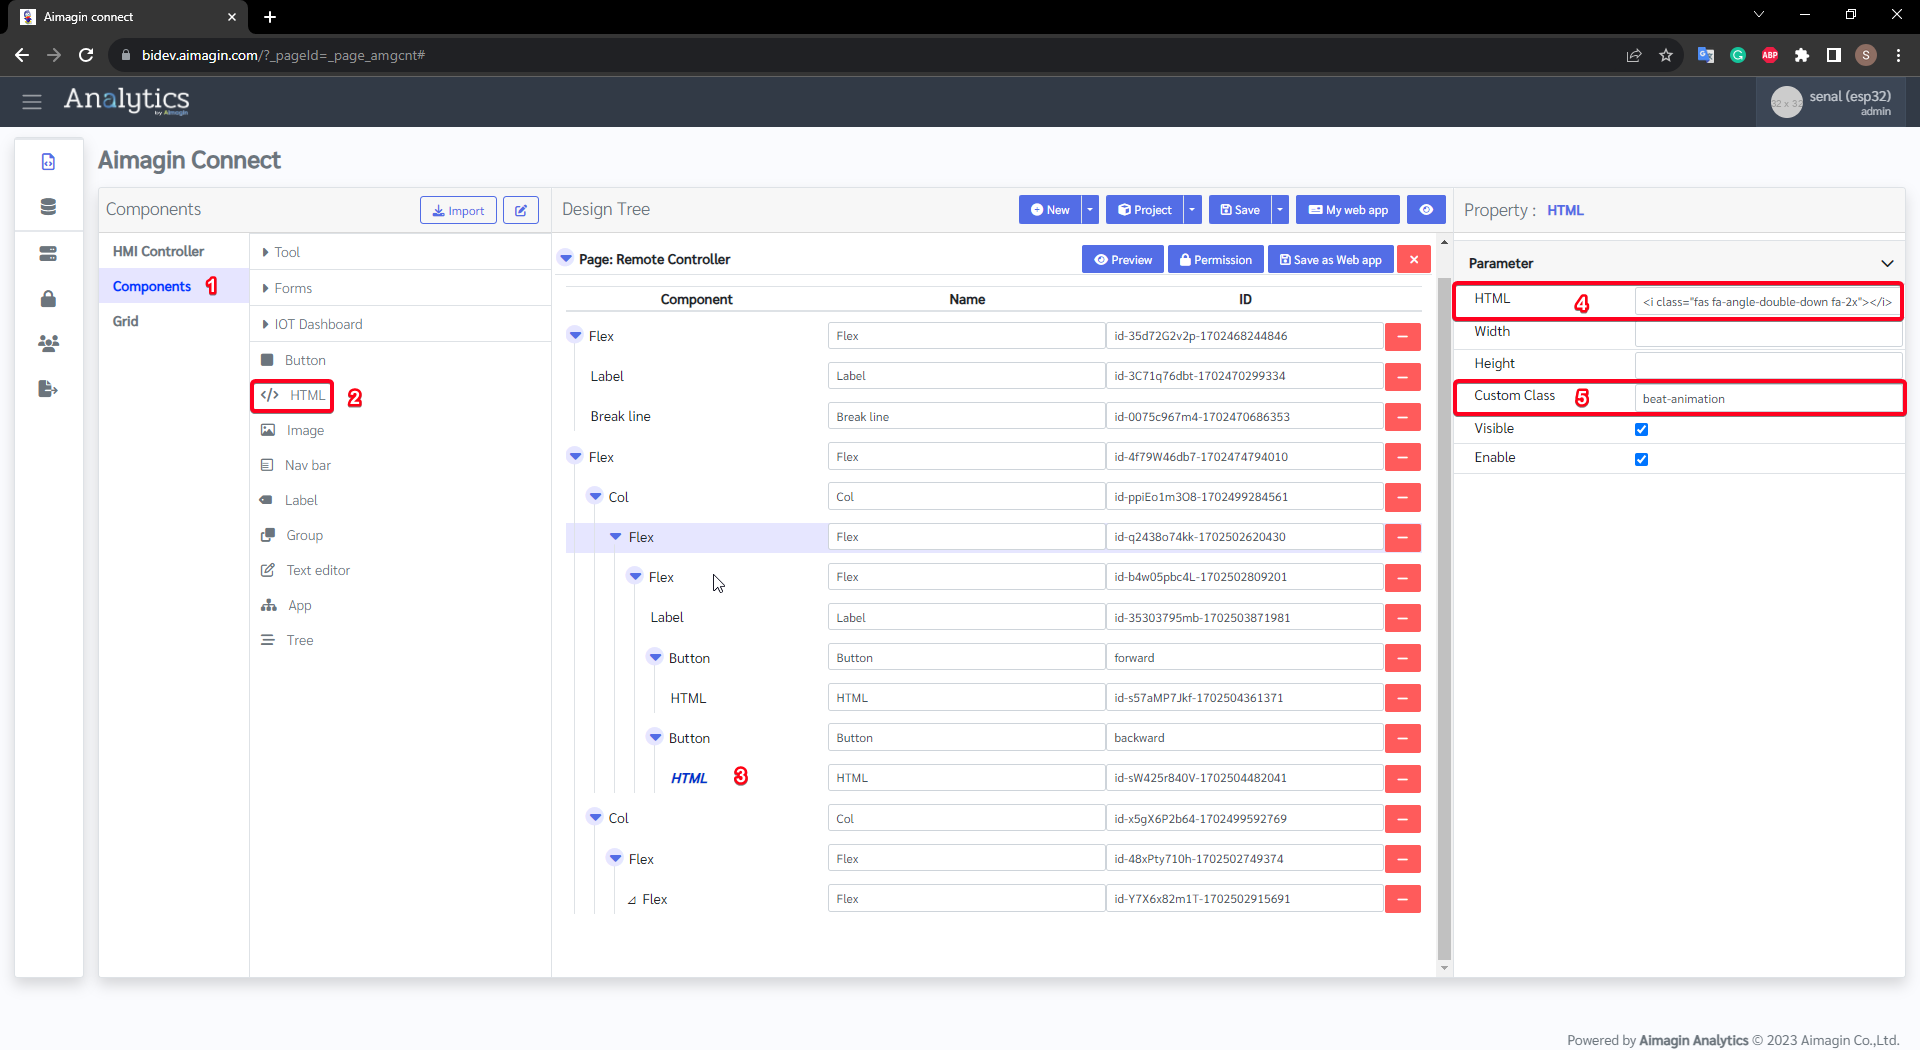Click the lock icon in left sidebar
Viewport: 1920px width, 1050px height.
click(48, 299)
